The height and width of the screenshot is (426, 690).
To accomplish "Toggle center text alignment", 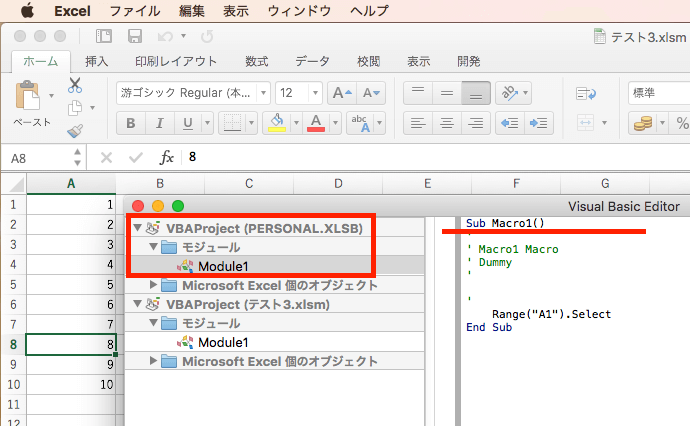I will 447,123.
